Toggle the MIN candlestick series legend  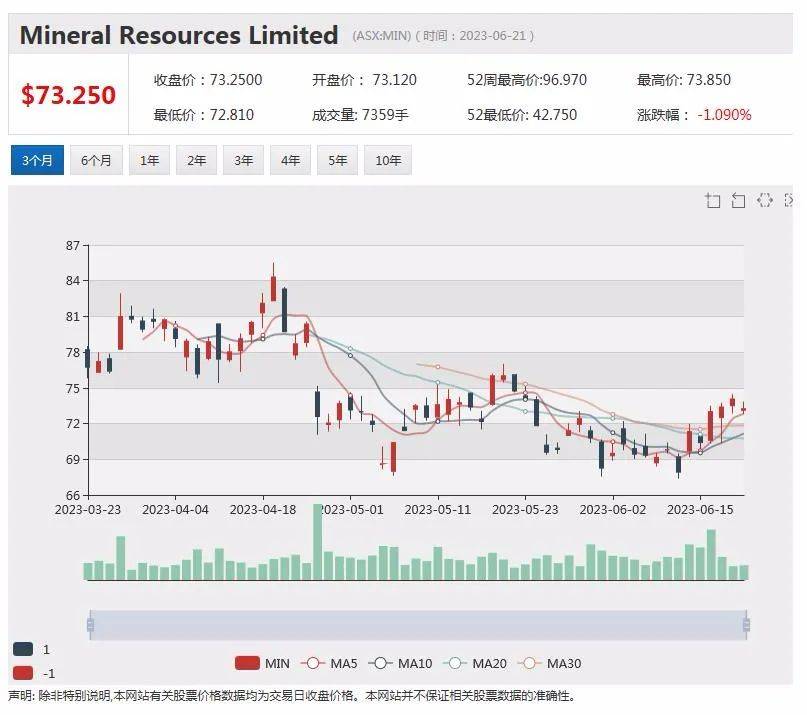tap(262, 663)
